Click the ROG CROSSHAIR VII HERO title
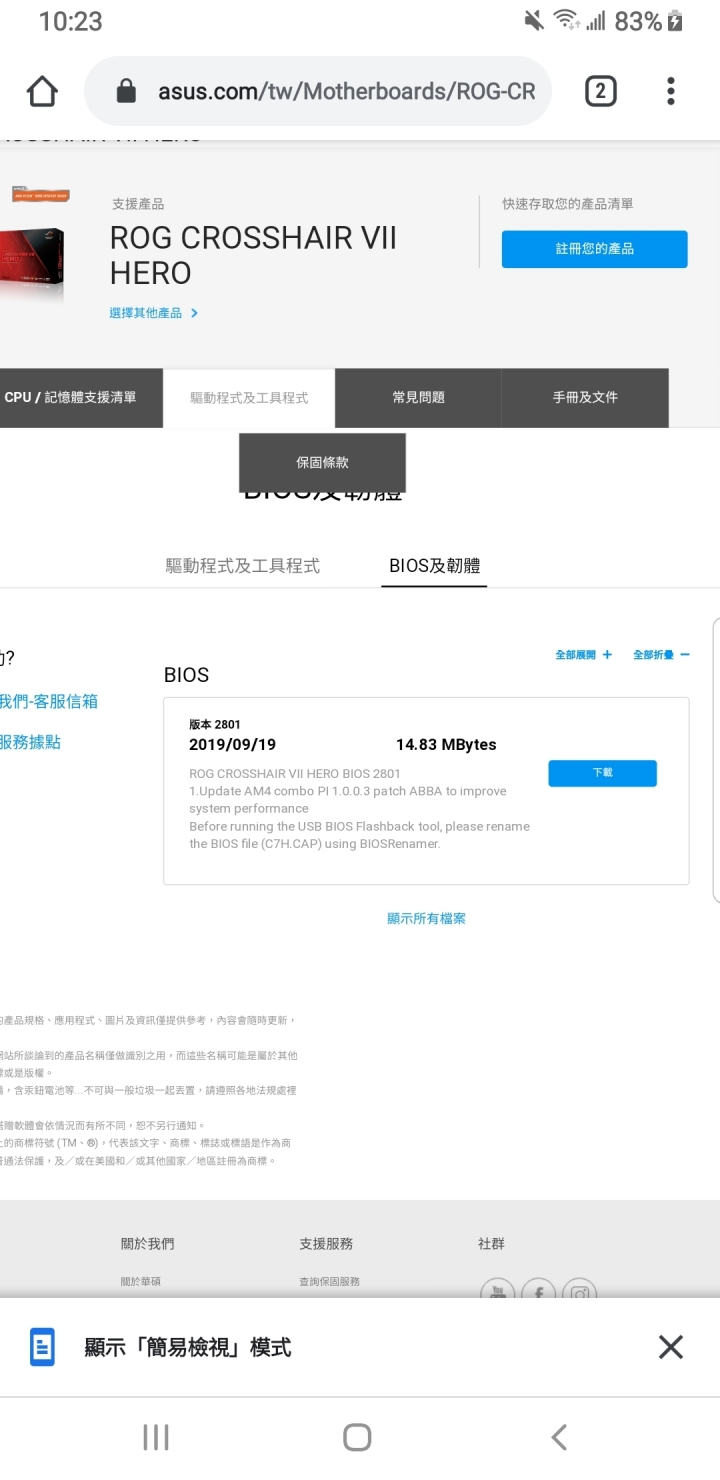 (253, 255)
